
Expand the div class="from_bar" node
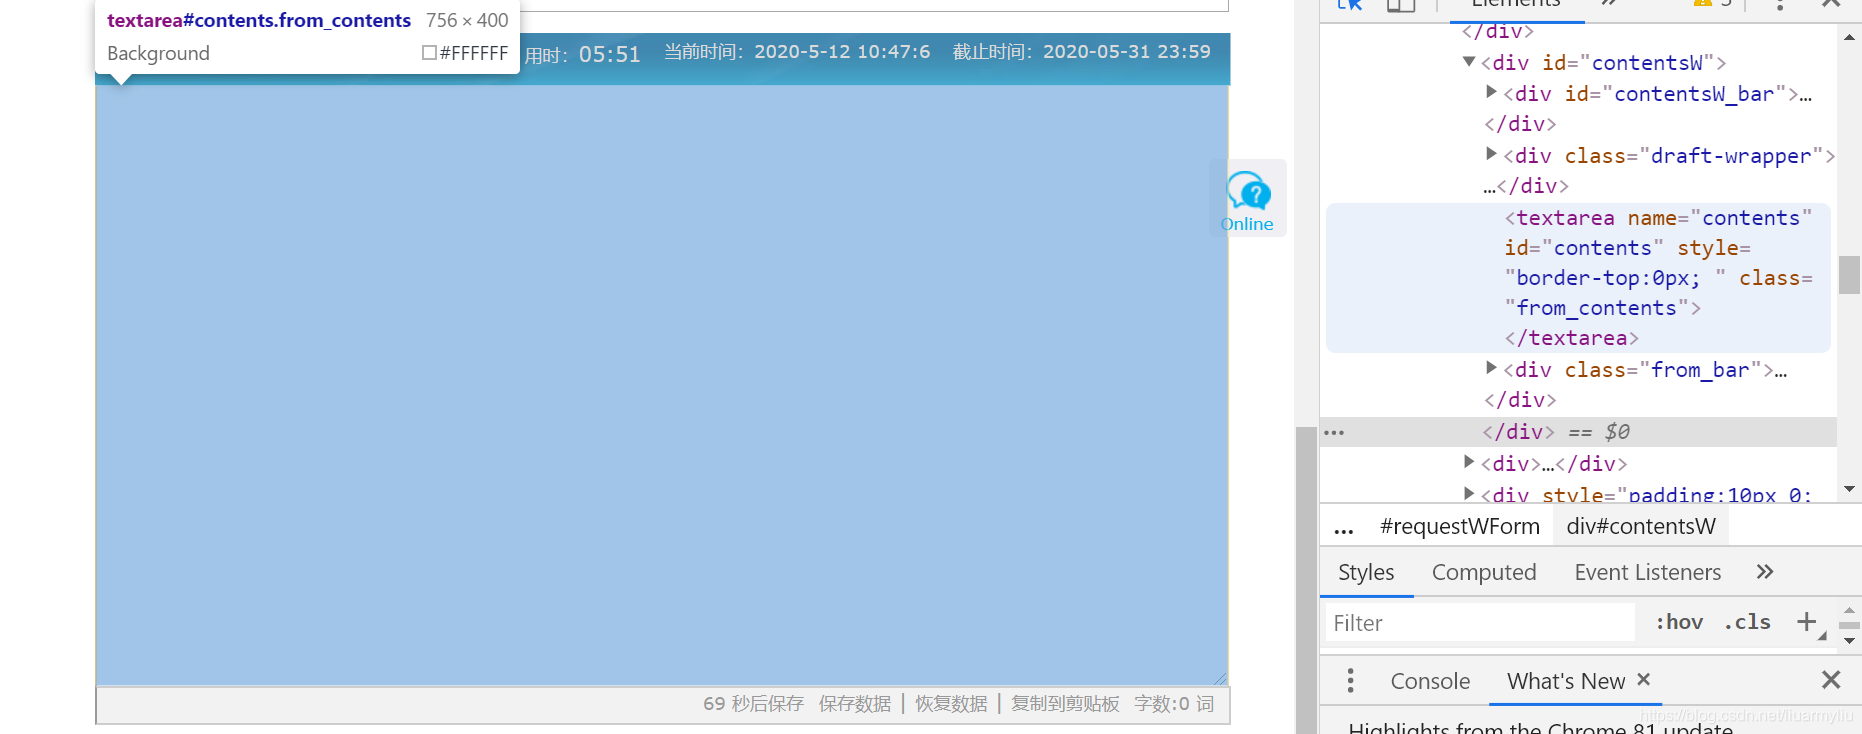pos(1491,368)
